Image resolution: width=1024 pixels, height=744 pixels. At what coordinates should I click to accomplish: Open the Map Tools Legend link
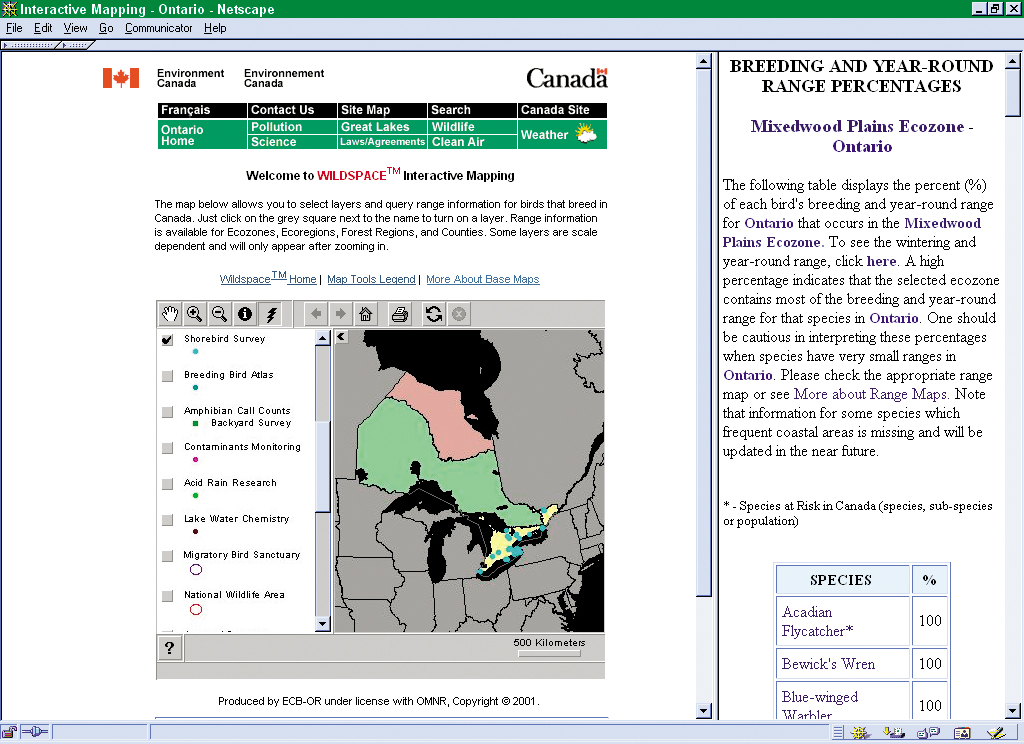point(371,279)
